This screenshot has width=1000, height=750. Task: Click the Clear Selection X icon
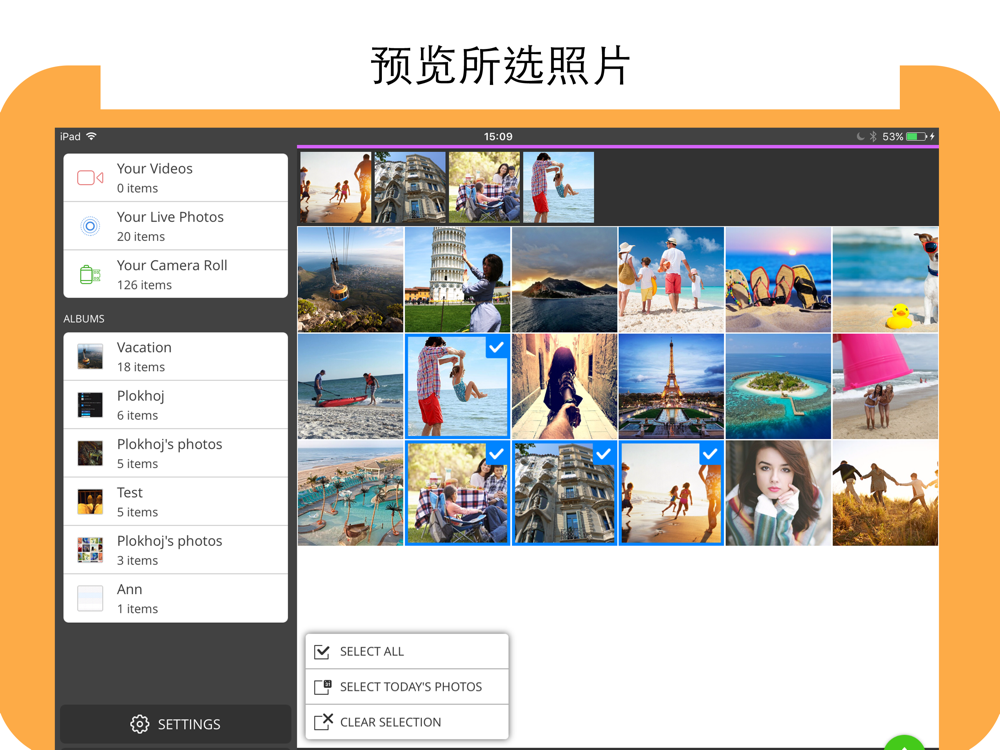(x=323, y=722)
